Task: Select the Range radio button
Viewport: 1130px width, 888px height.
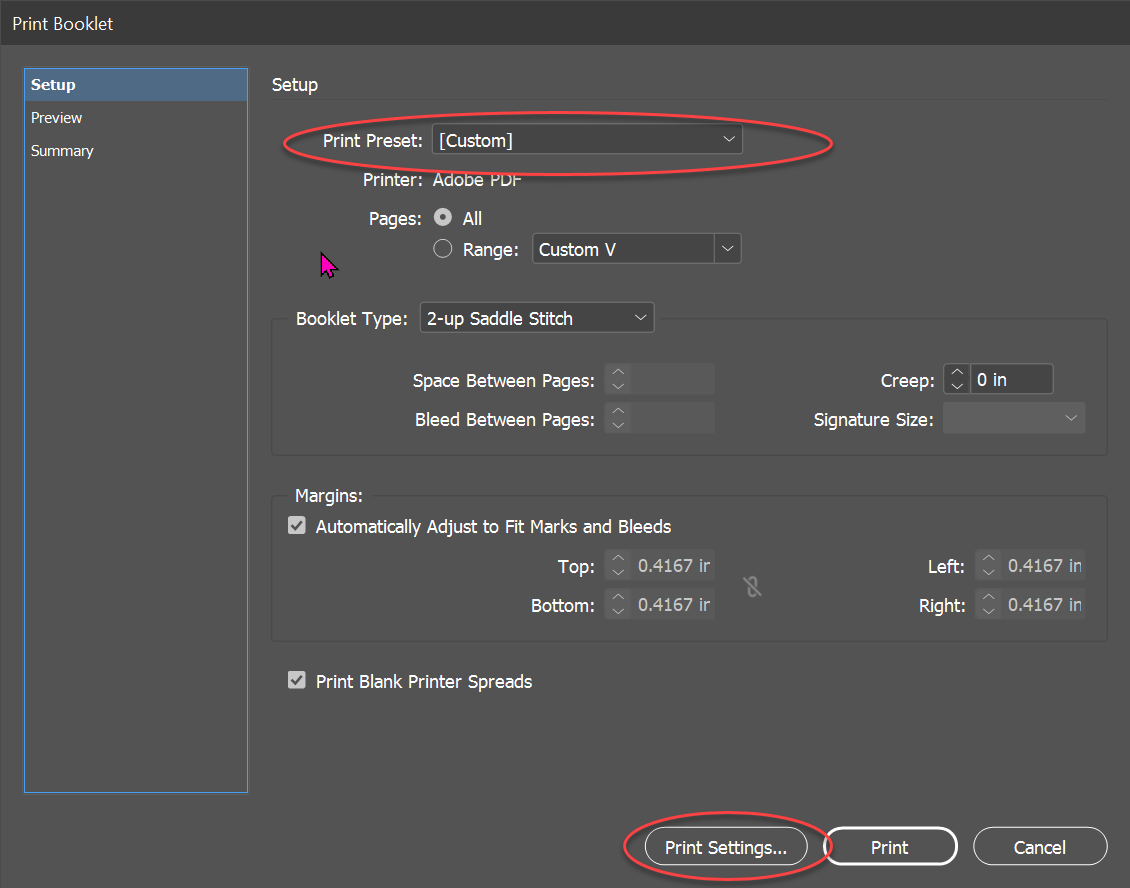Action: point(442,249)
